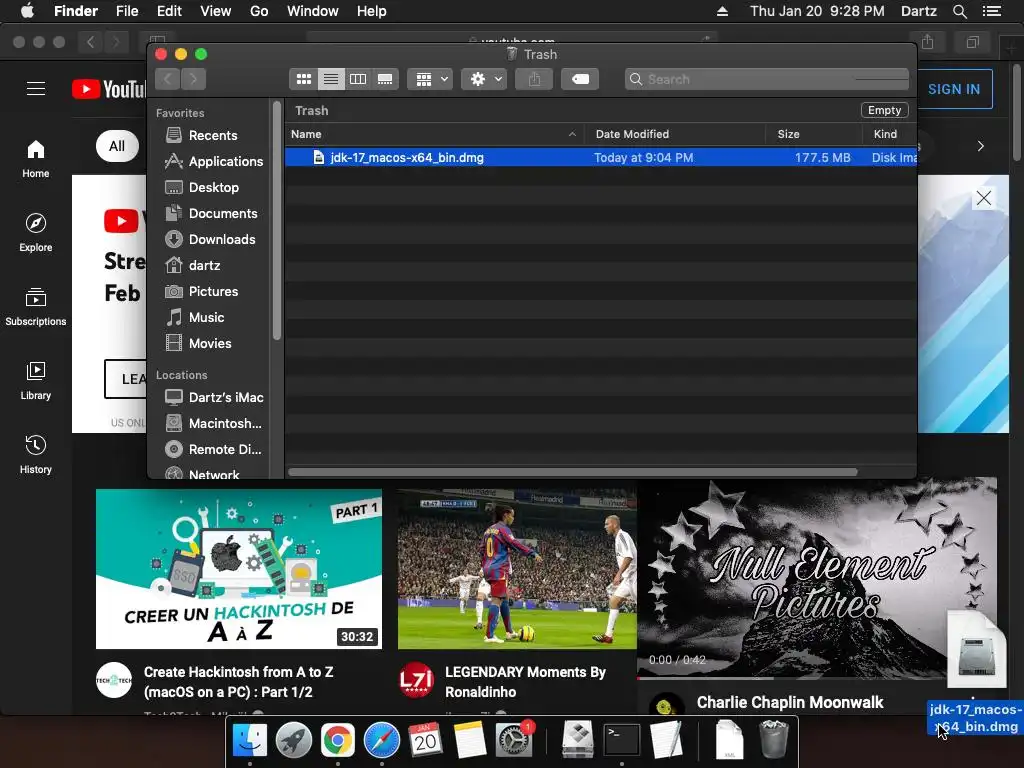1024x768 pixels.
Task: Open Applications in Finder sidebar
Action: 214,161
